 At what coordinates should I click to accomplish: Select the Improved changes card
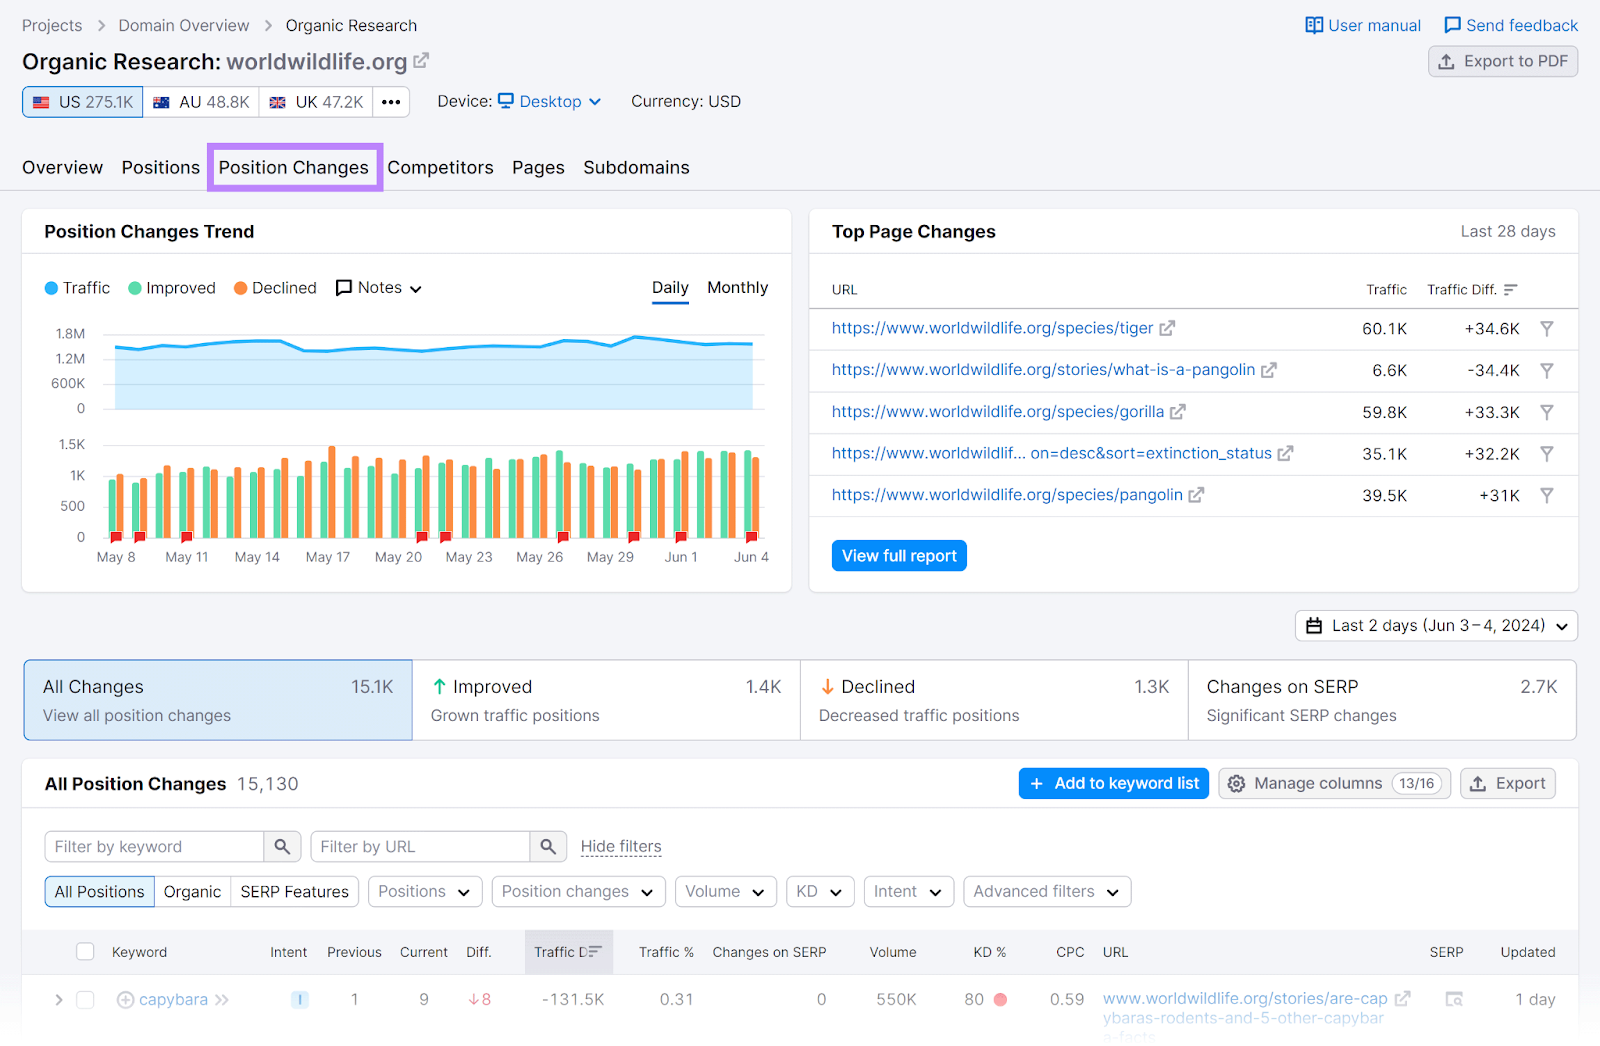coord(606,700)
